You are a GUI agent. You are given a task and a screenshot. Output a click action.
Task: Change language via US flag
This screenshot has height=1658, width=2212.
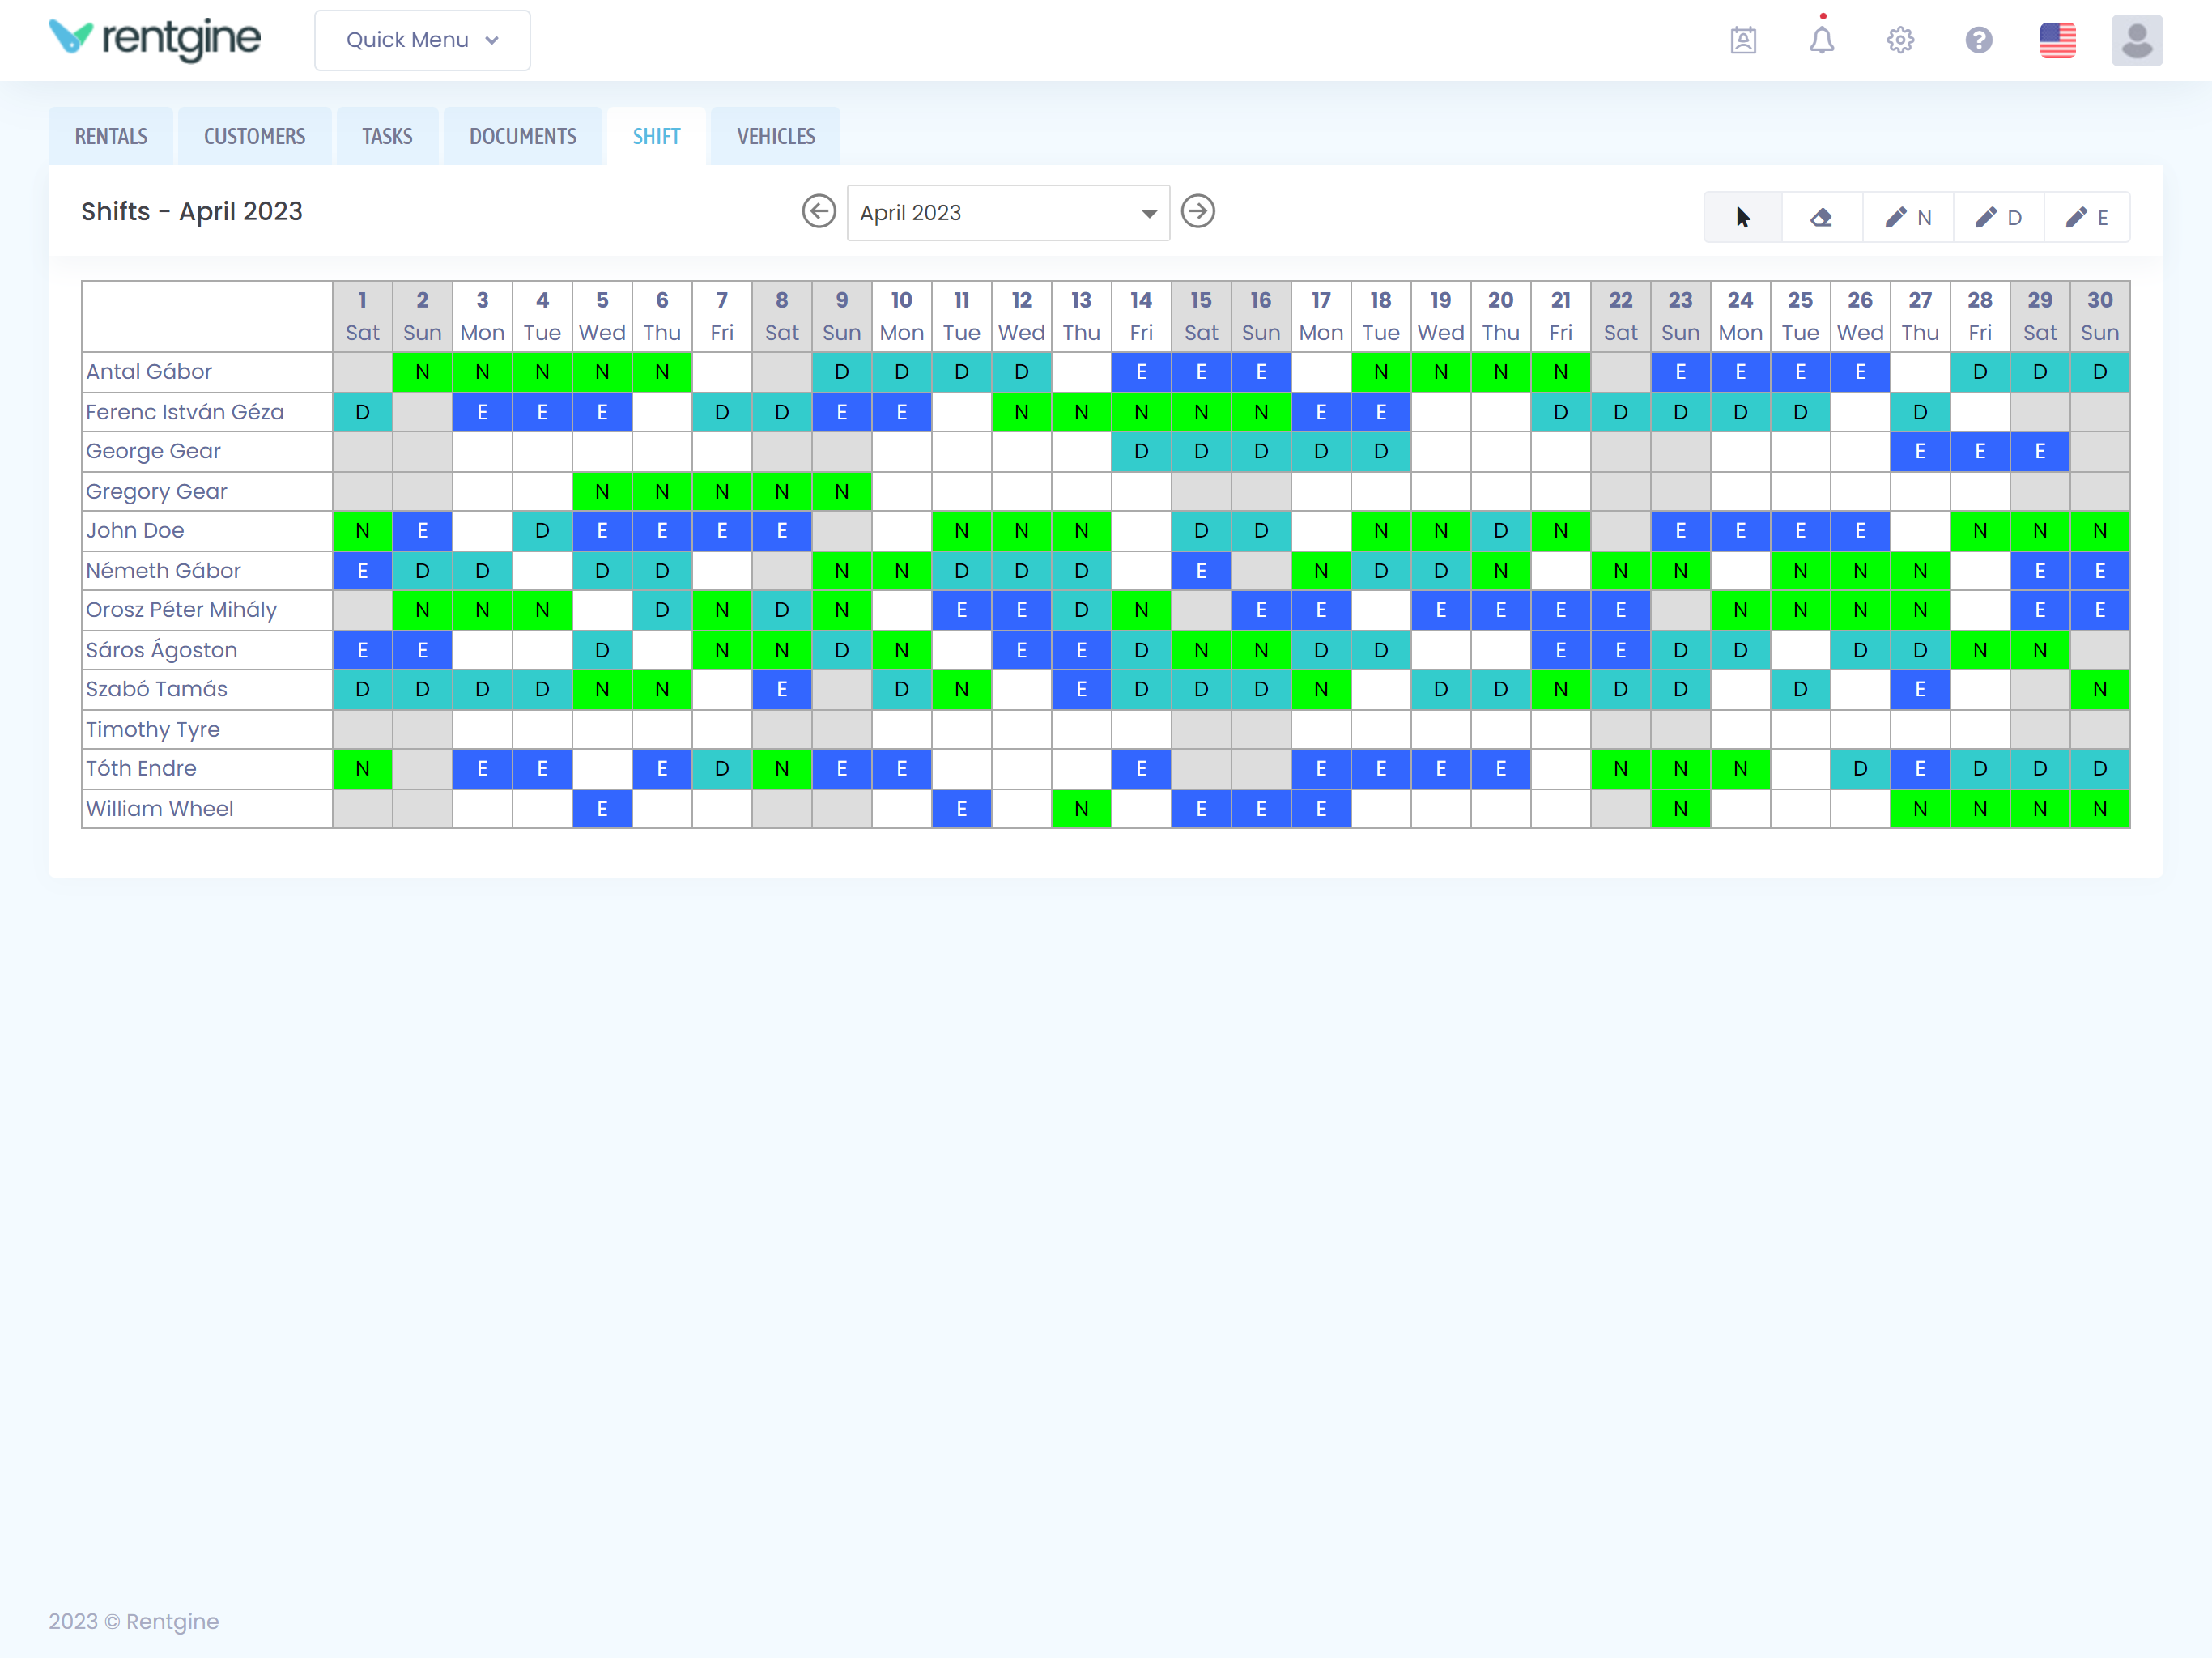click(x=2057, y=40)
